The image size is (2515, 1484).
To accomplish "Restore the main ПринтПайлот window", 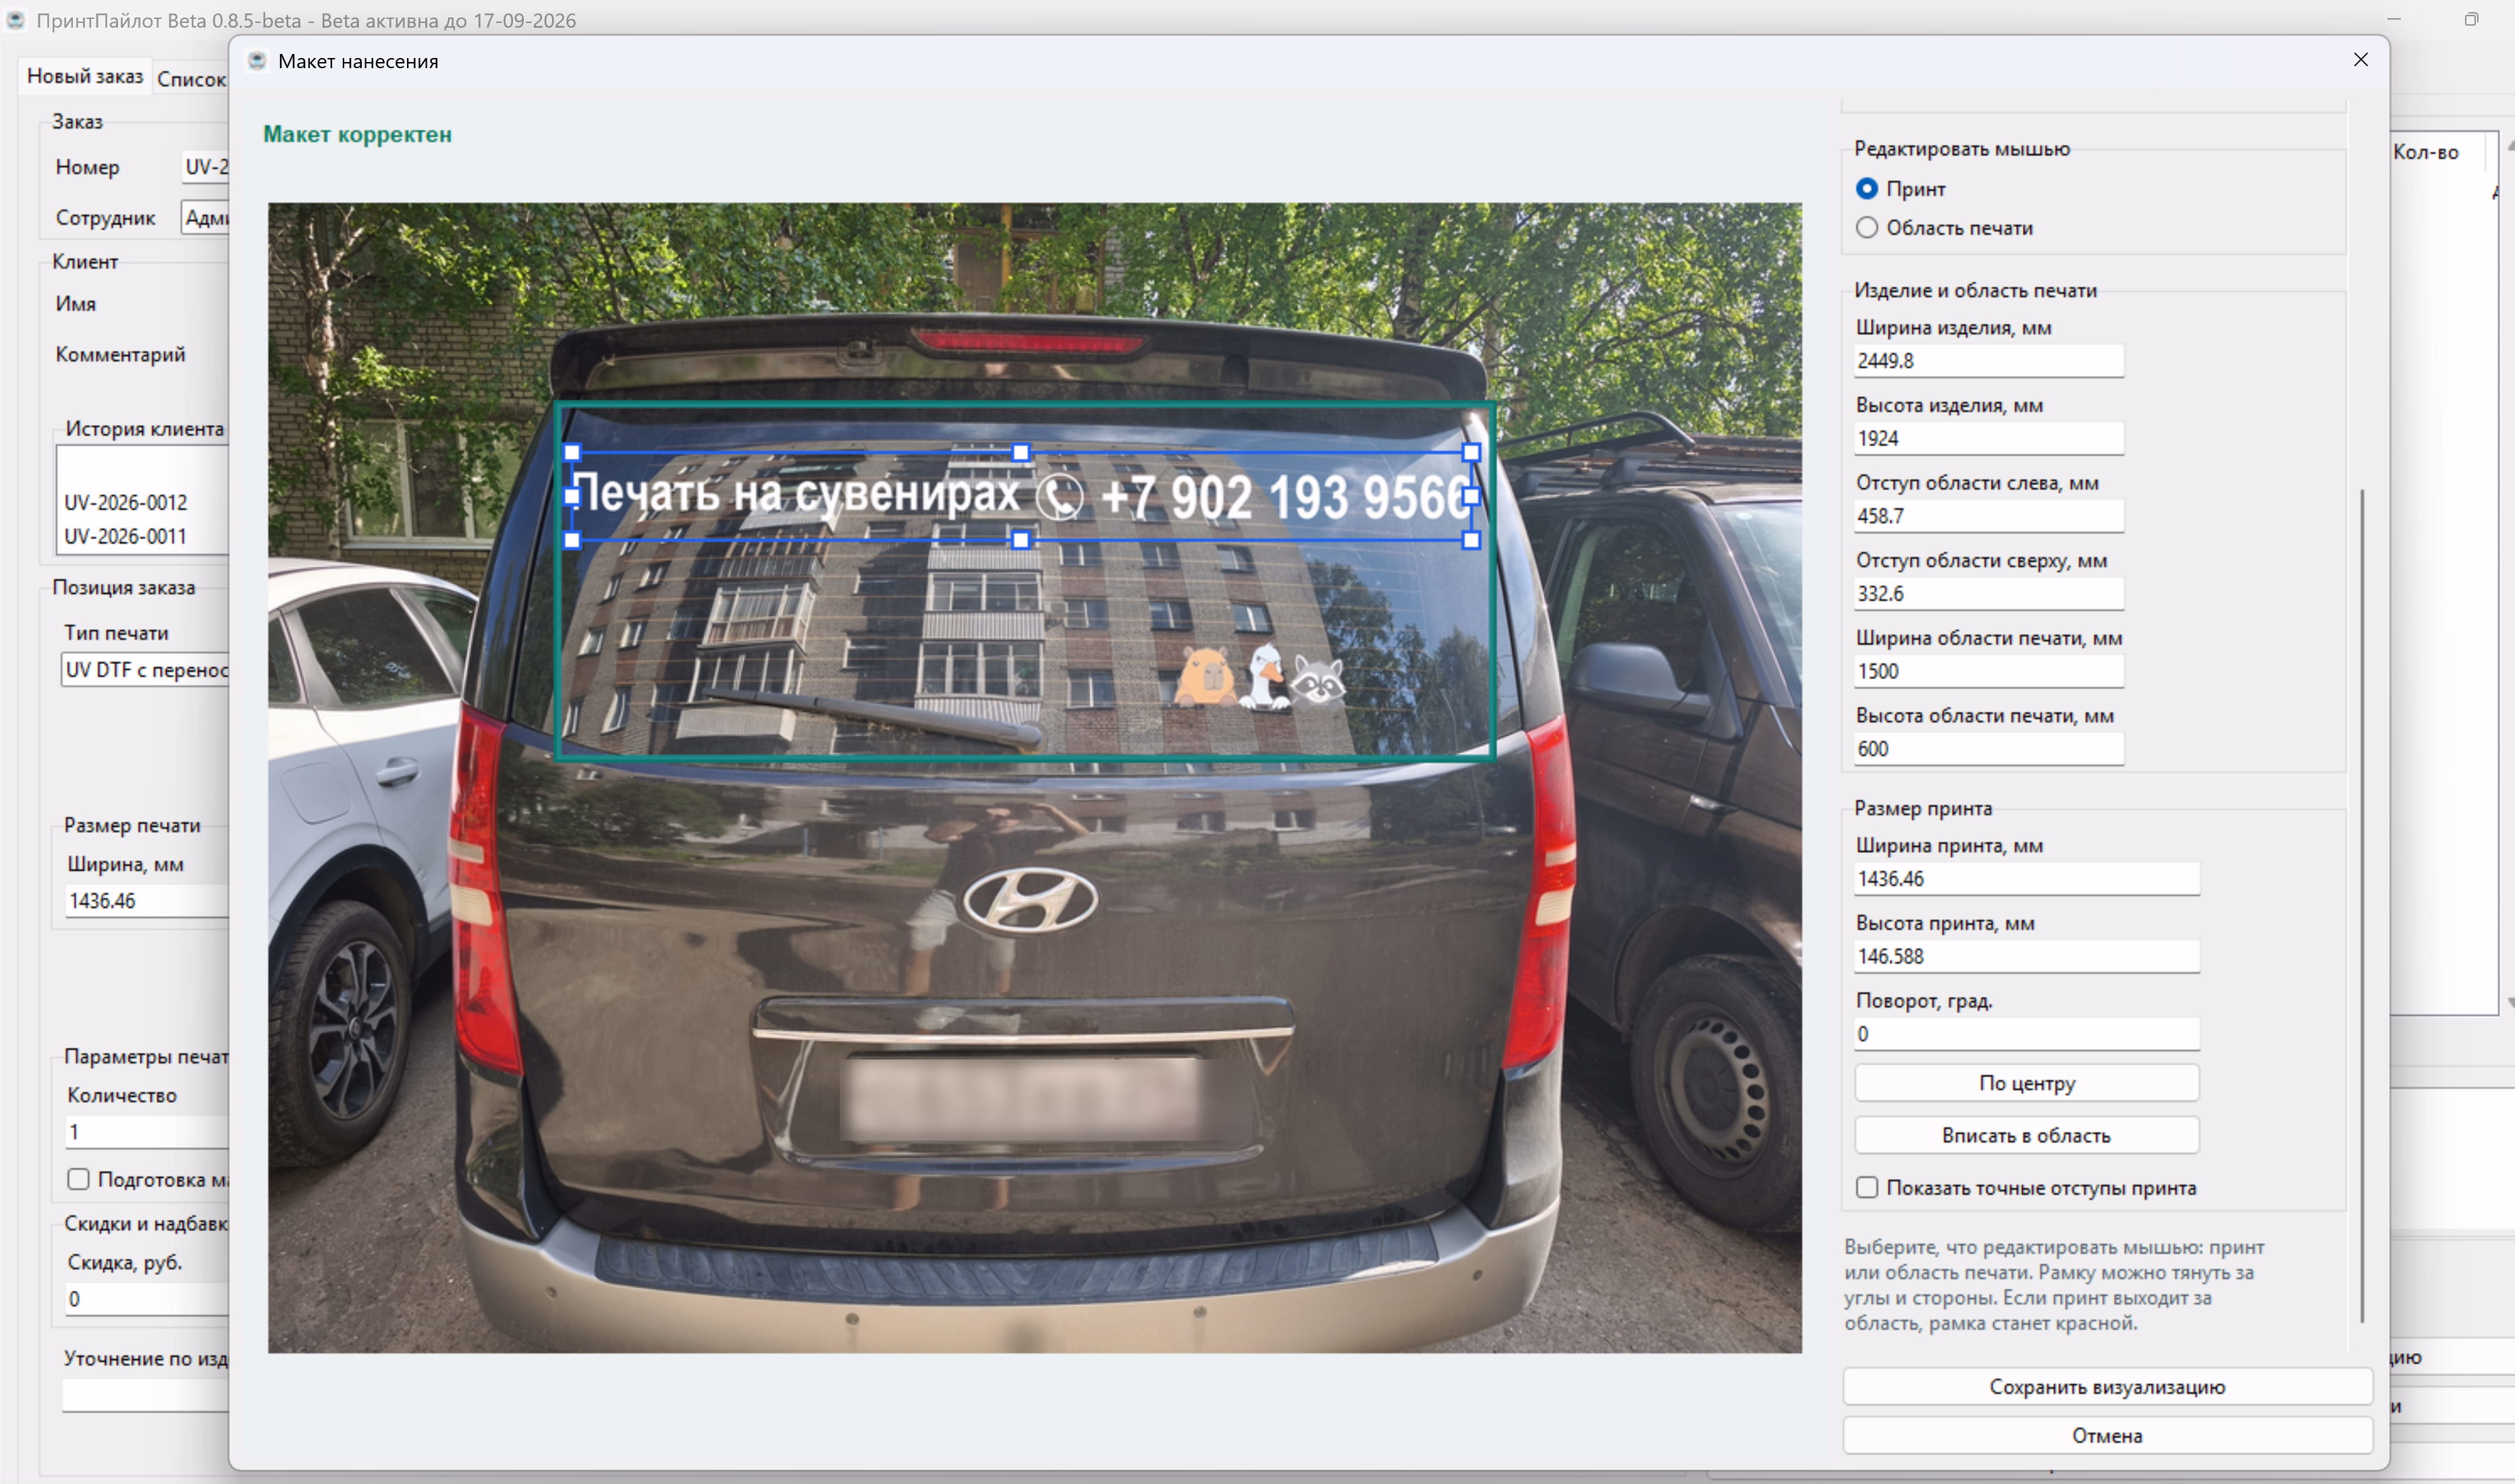I will click(2471, 19).
